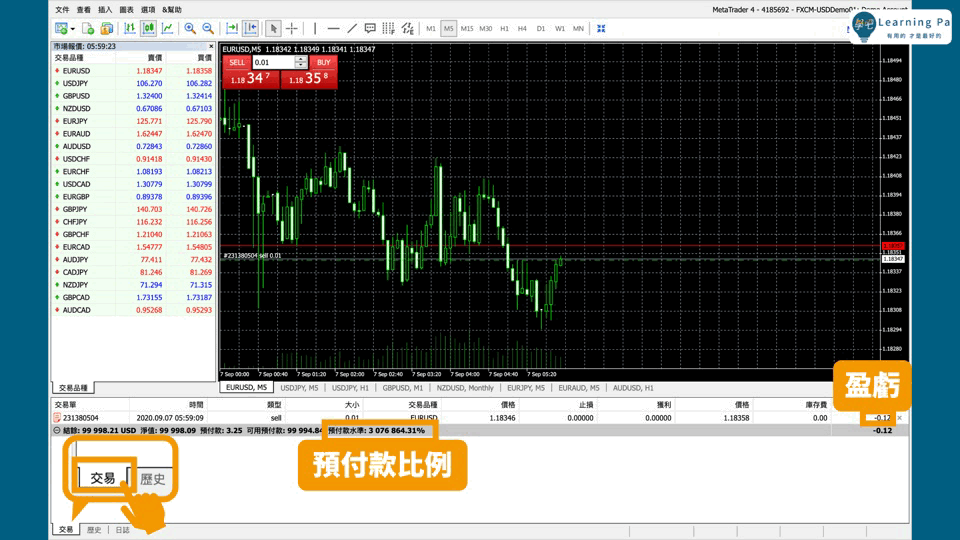
Task: Switch to NZDUSD, Monthly chart tab
Action: pyautogui.click(x=465, y=388)
